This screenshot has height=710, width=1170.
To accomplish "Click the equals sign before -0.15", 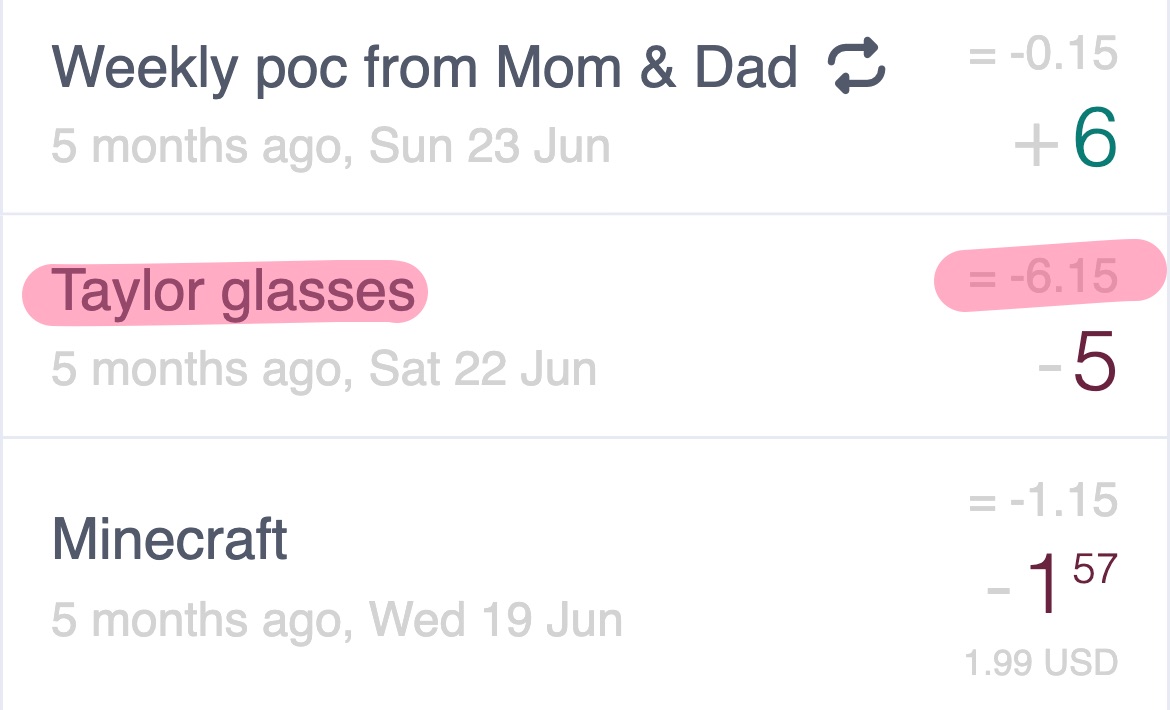I will click(x=982, y=56).
